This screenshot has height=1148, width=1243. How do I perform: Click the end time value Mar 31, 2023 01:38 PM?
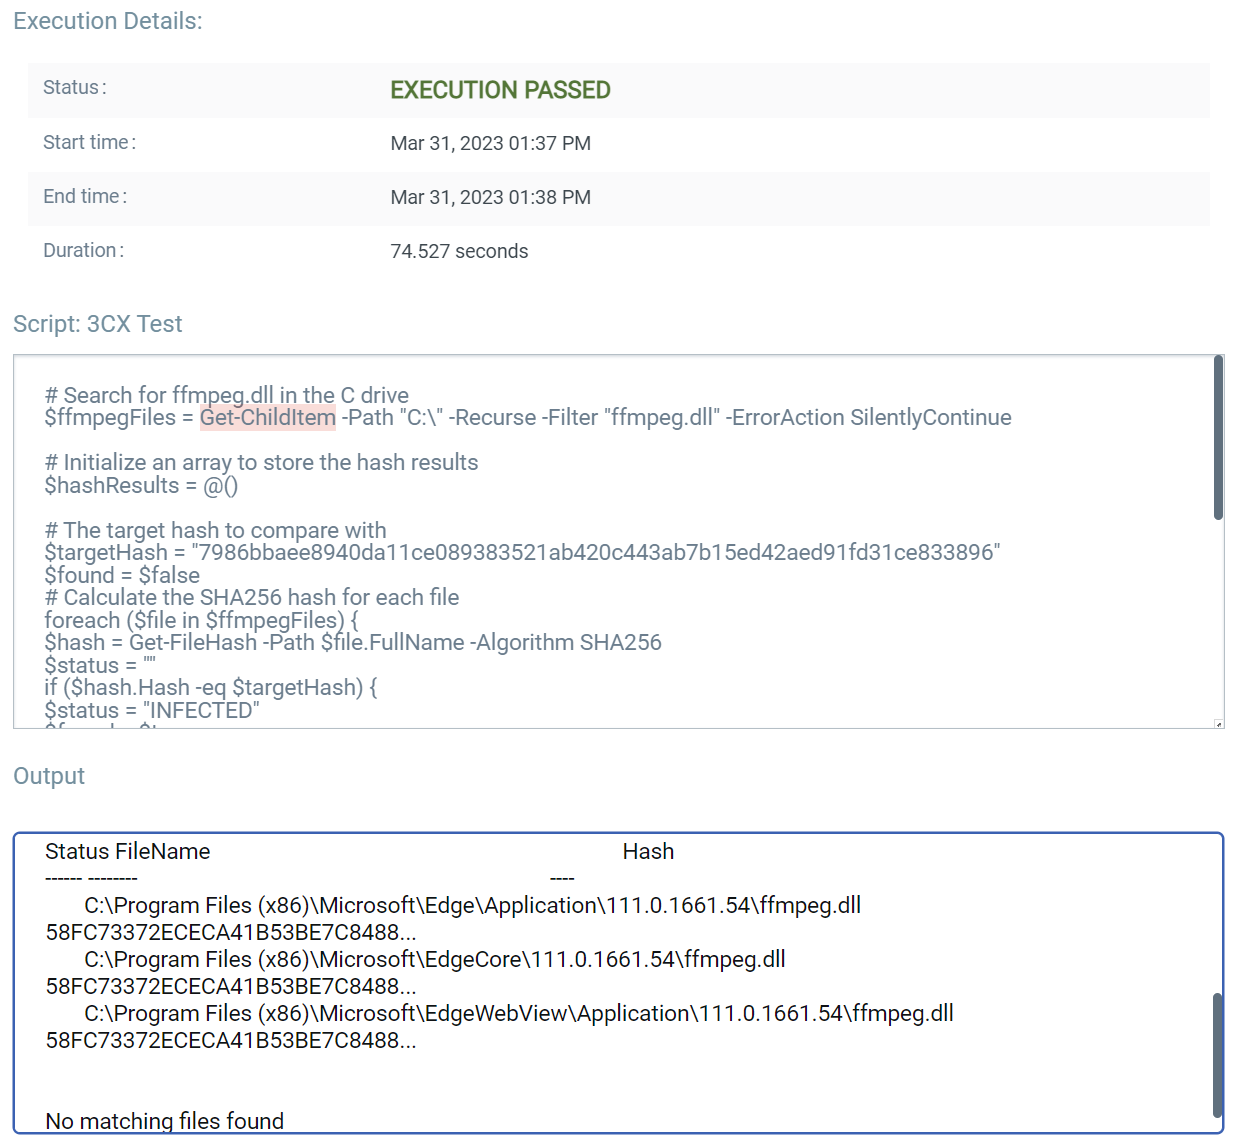(x=490, y=197)
